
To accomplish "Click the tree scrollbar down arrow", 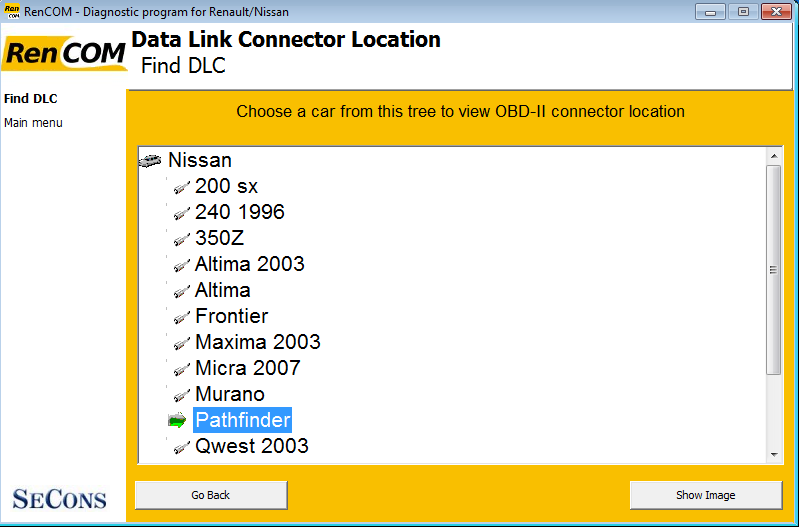I will click(774, 454).
